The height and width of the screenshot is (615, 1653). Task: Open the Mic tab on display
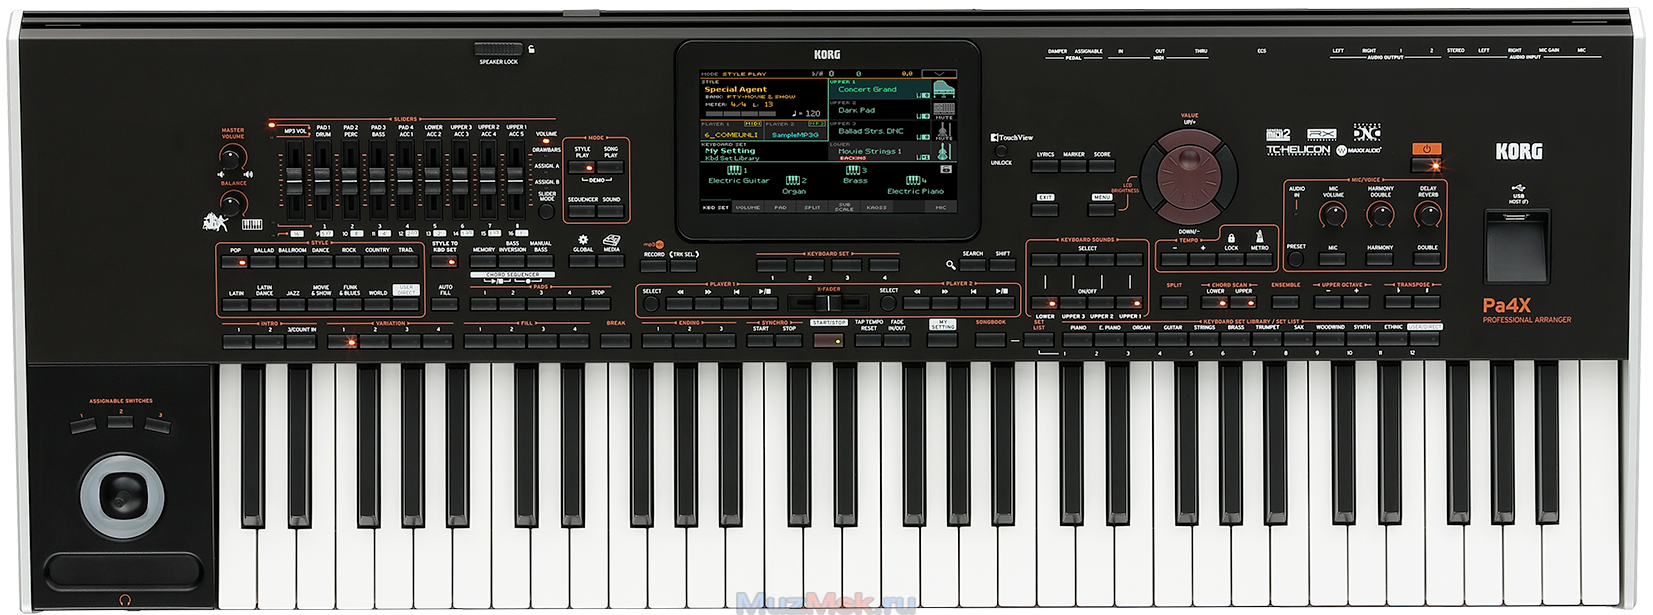pyautogui.click(x=941, y=208)
